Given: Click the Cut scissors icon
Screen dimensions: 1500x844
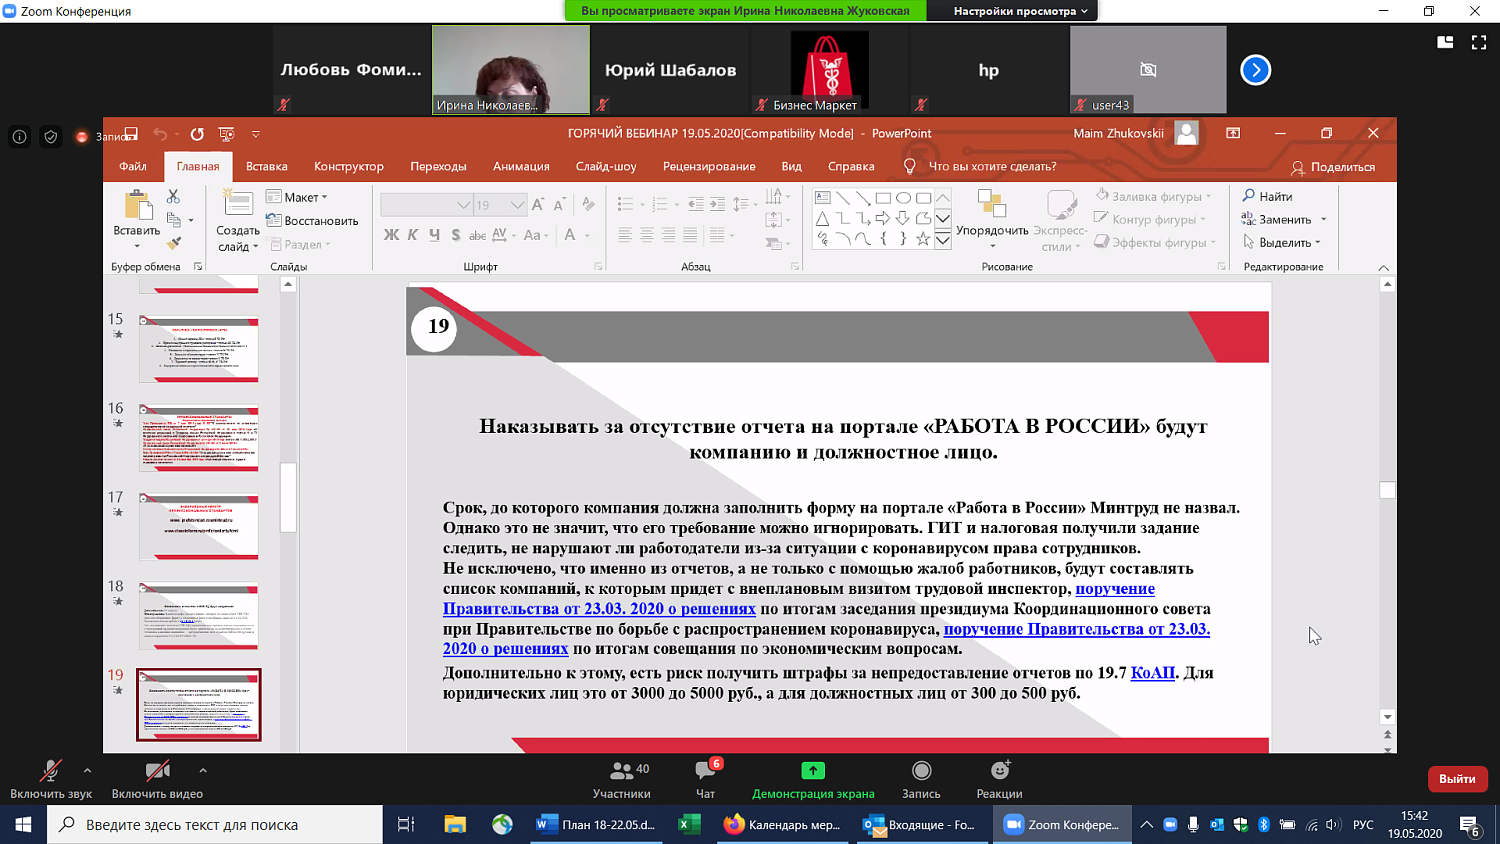Looking at the screenshot, I should [x=173, y=197].
